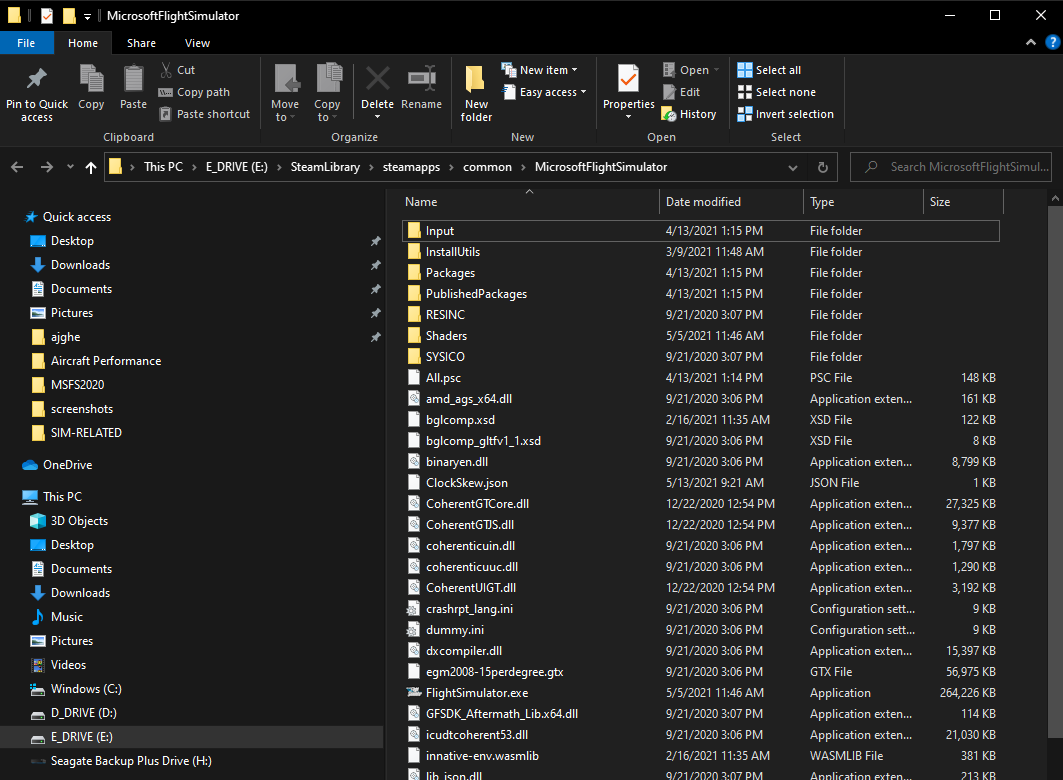Select the Shaders folder icon
This screenshot has width=1063, height=780.
pyautogui.click(x=414, y=336)
